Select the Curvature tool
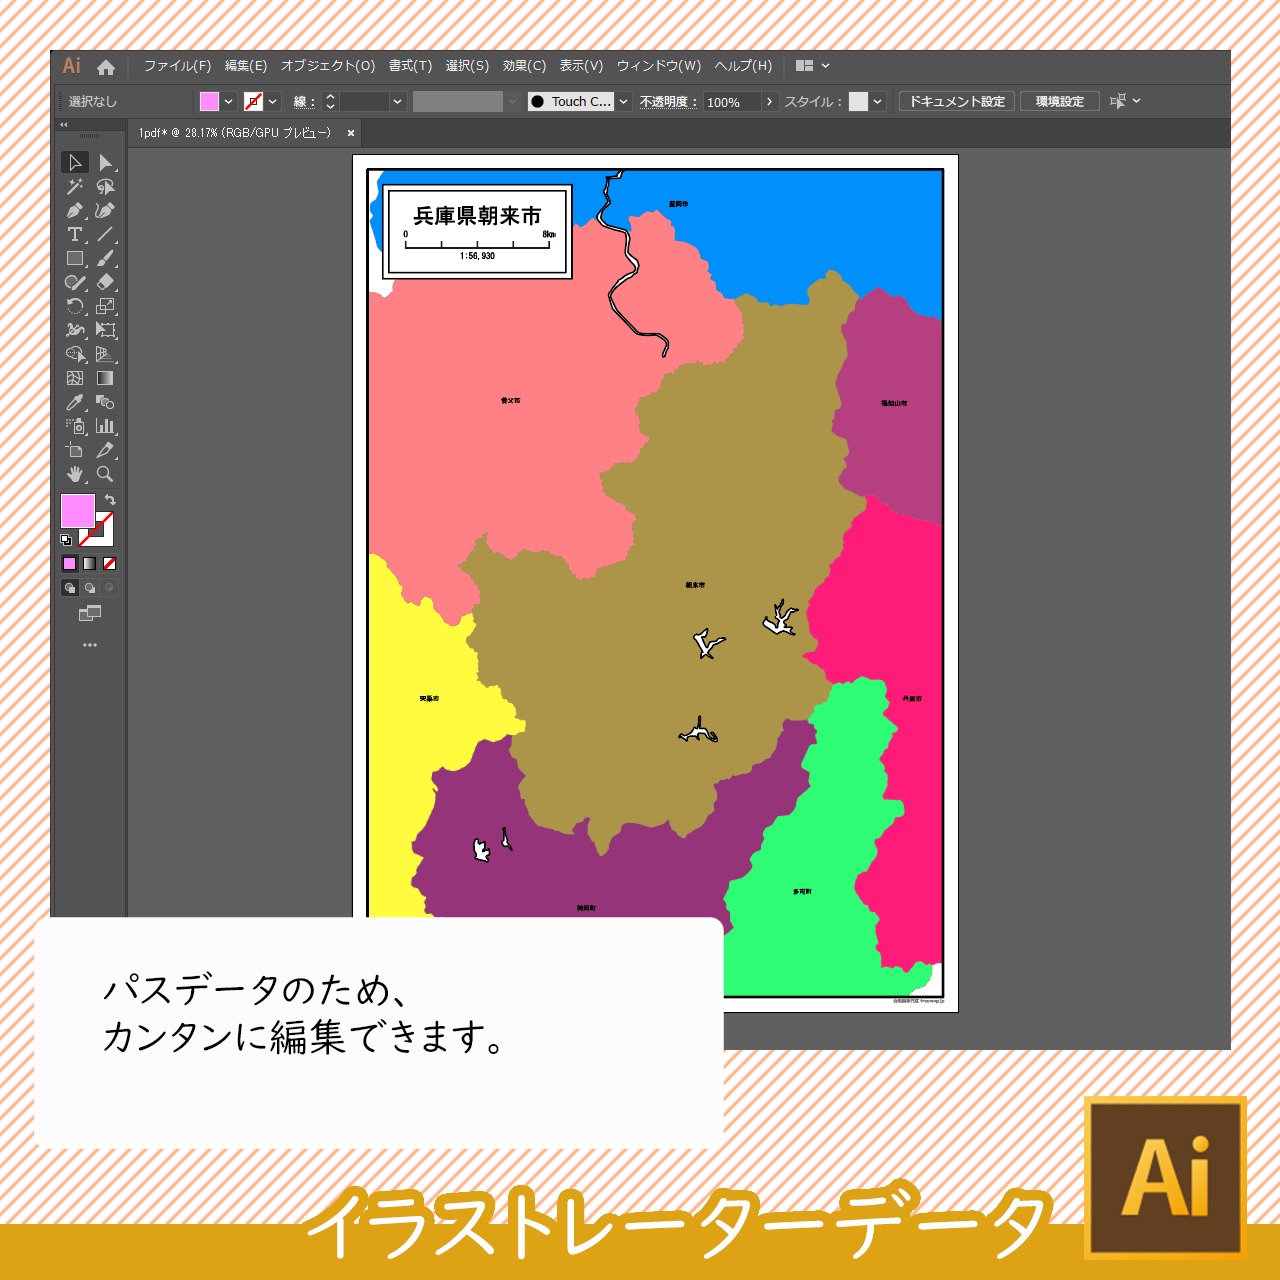This screenshot has height=1280, width=1280. [x=105, y=210]
